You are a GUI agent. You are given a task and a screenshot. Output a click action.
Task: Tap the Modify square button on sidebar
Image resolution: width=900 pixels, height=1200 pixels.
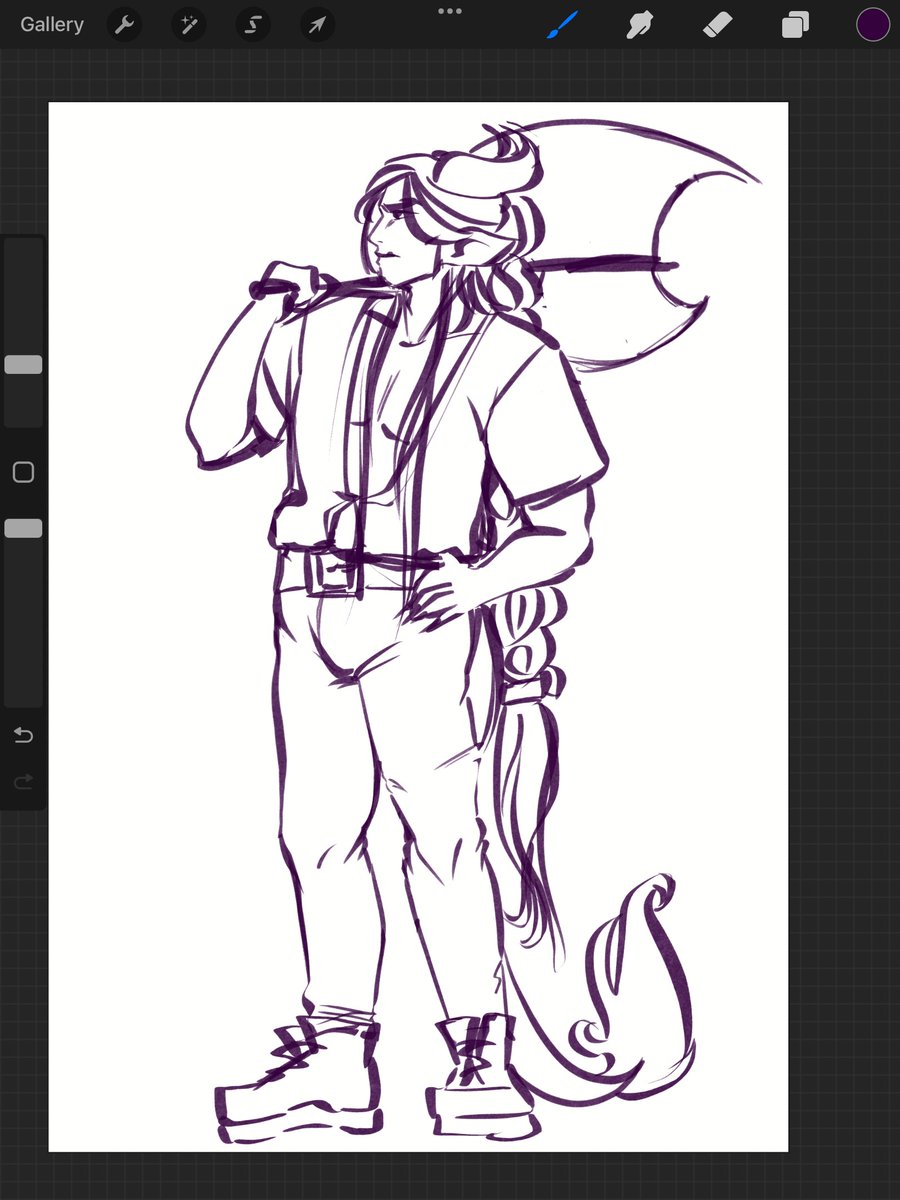(23, 472)
